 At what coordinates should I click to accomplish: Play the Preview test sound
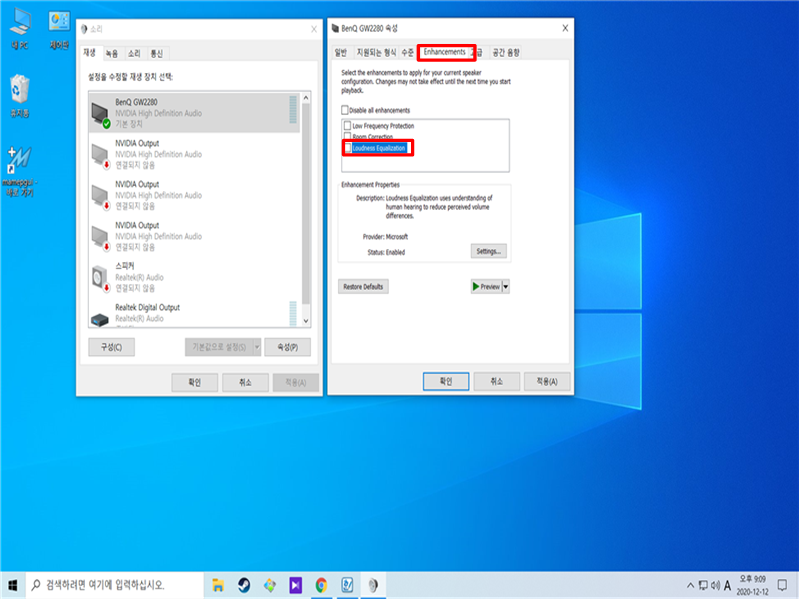point(486,287)
